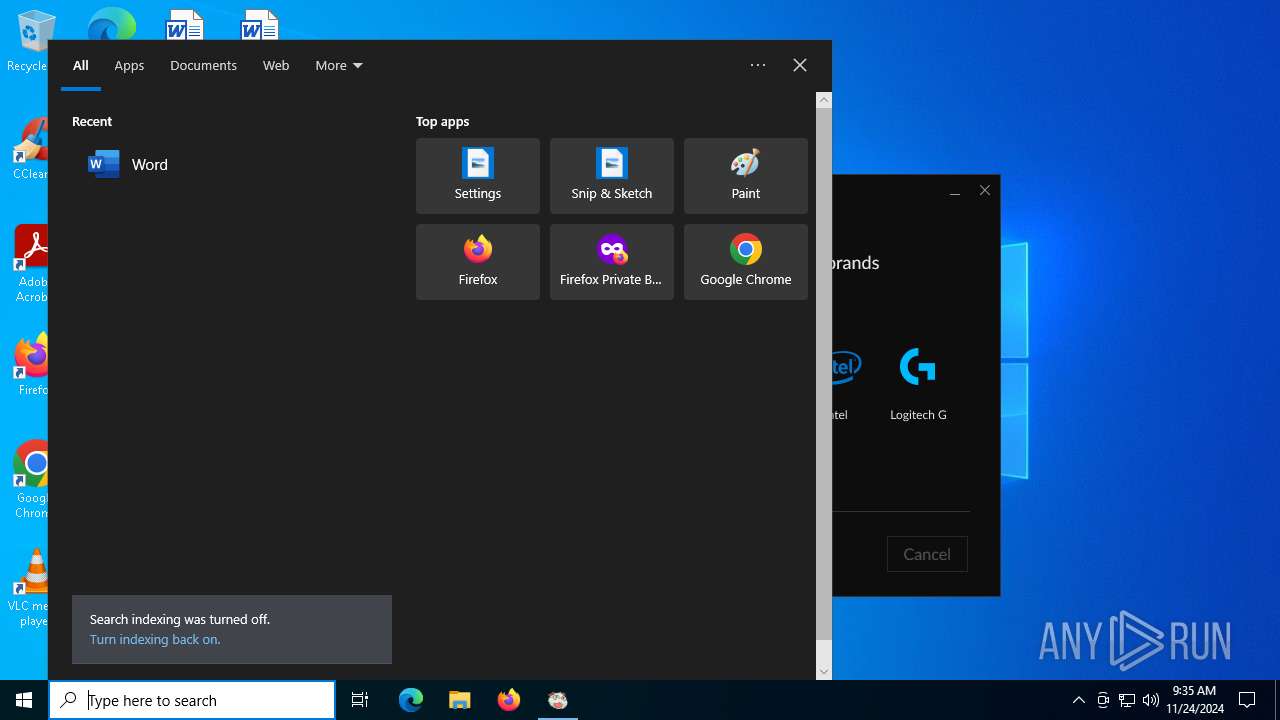This screenshot has width=1280, height=720.
Task: Launch Microsoft Edge from the taskbar
Action: tap(411, 700)
